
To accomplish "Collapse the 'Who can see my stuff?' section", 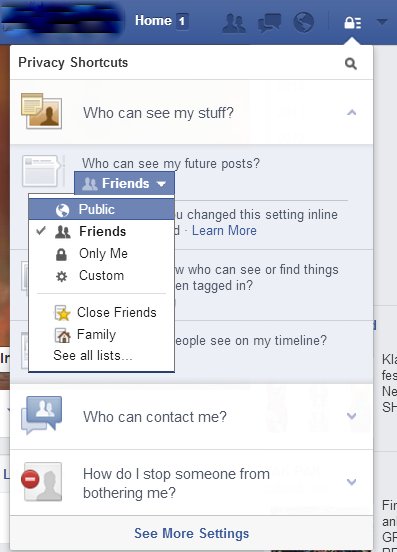I will pos(351,112).
